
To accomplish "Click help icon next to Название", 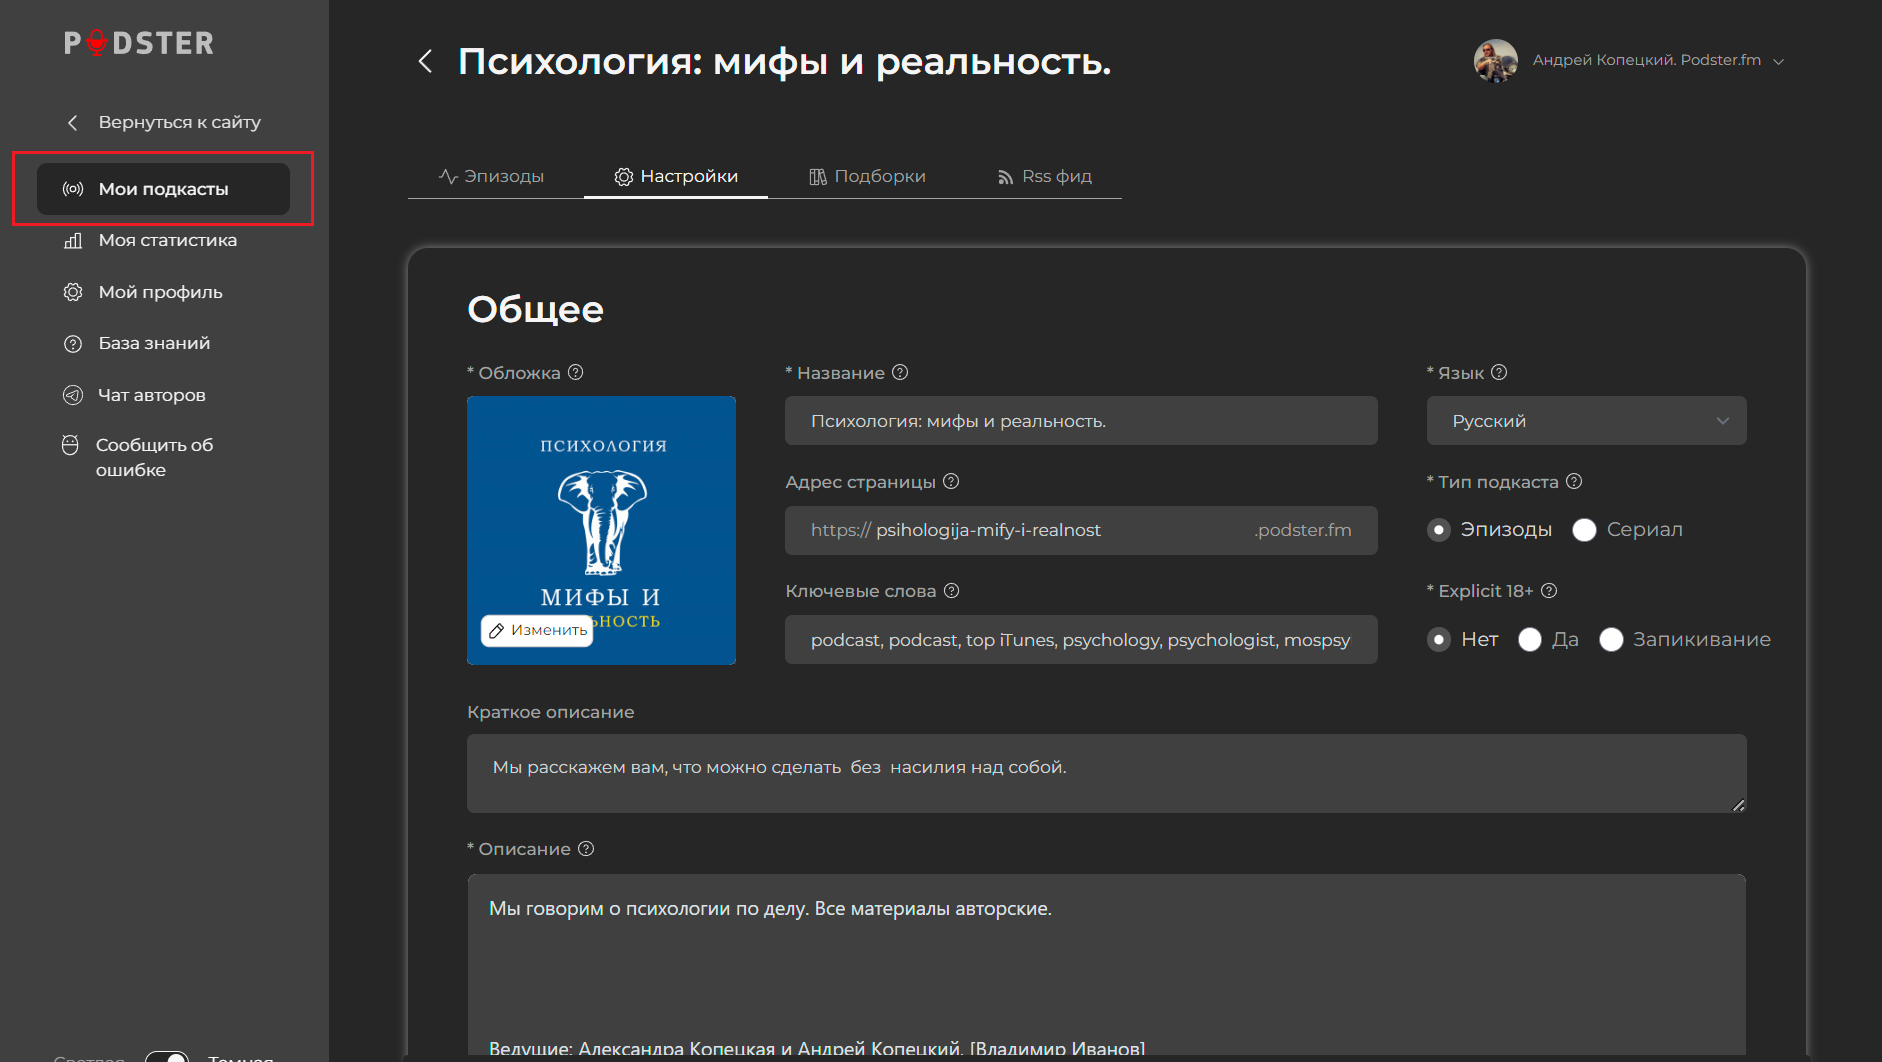I will tap(900, 372).
